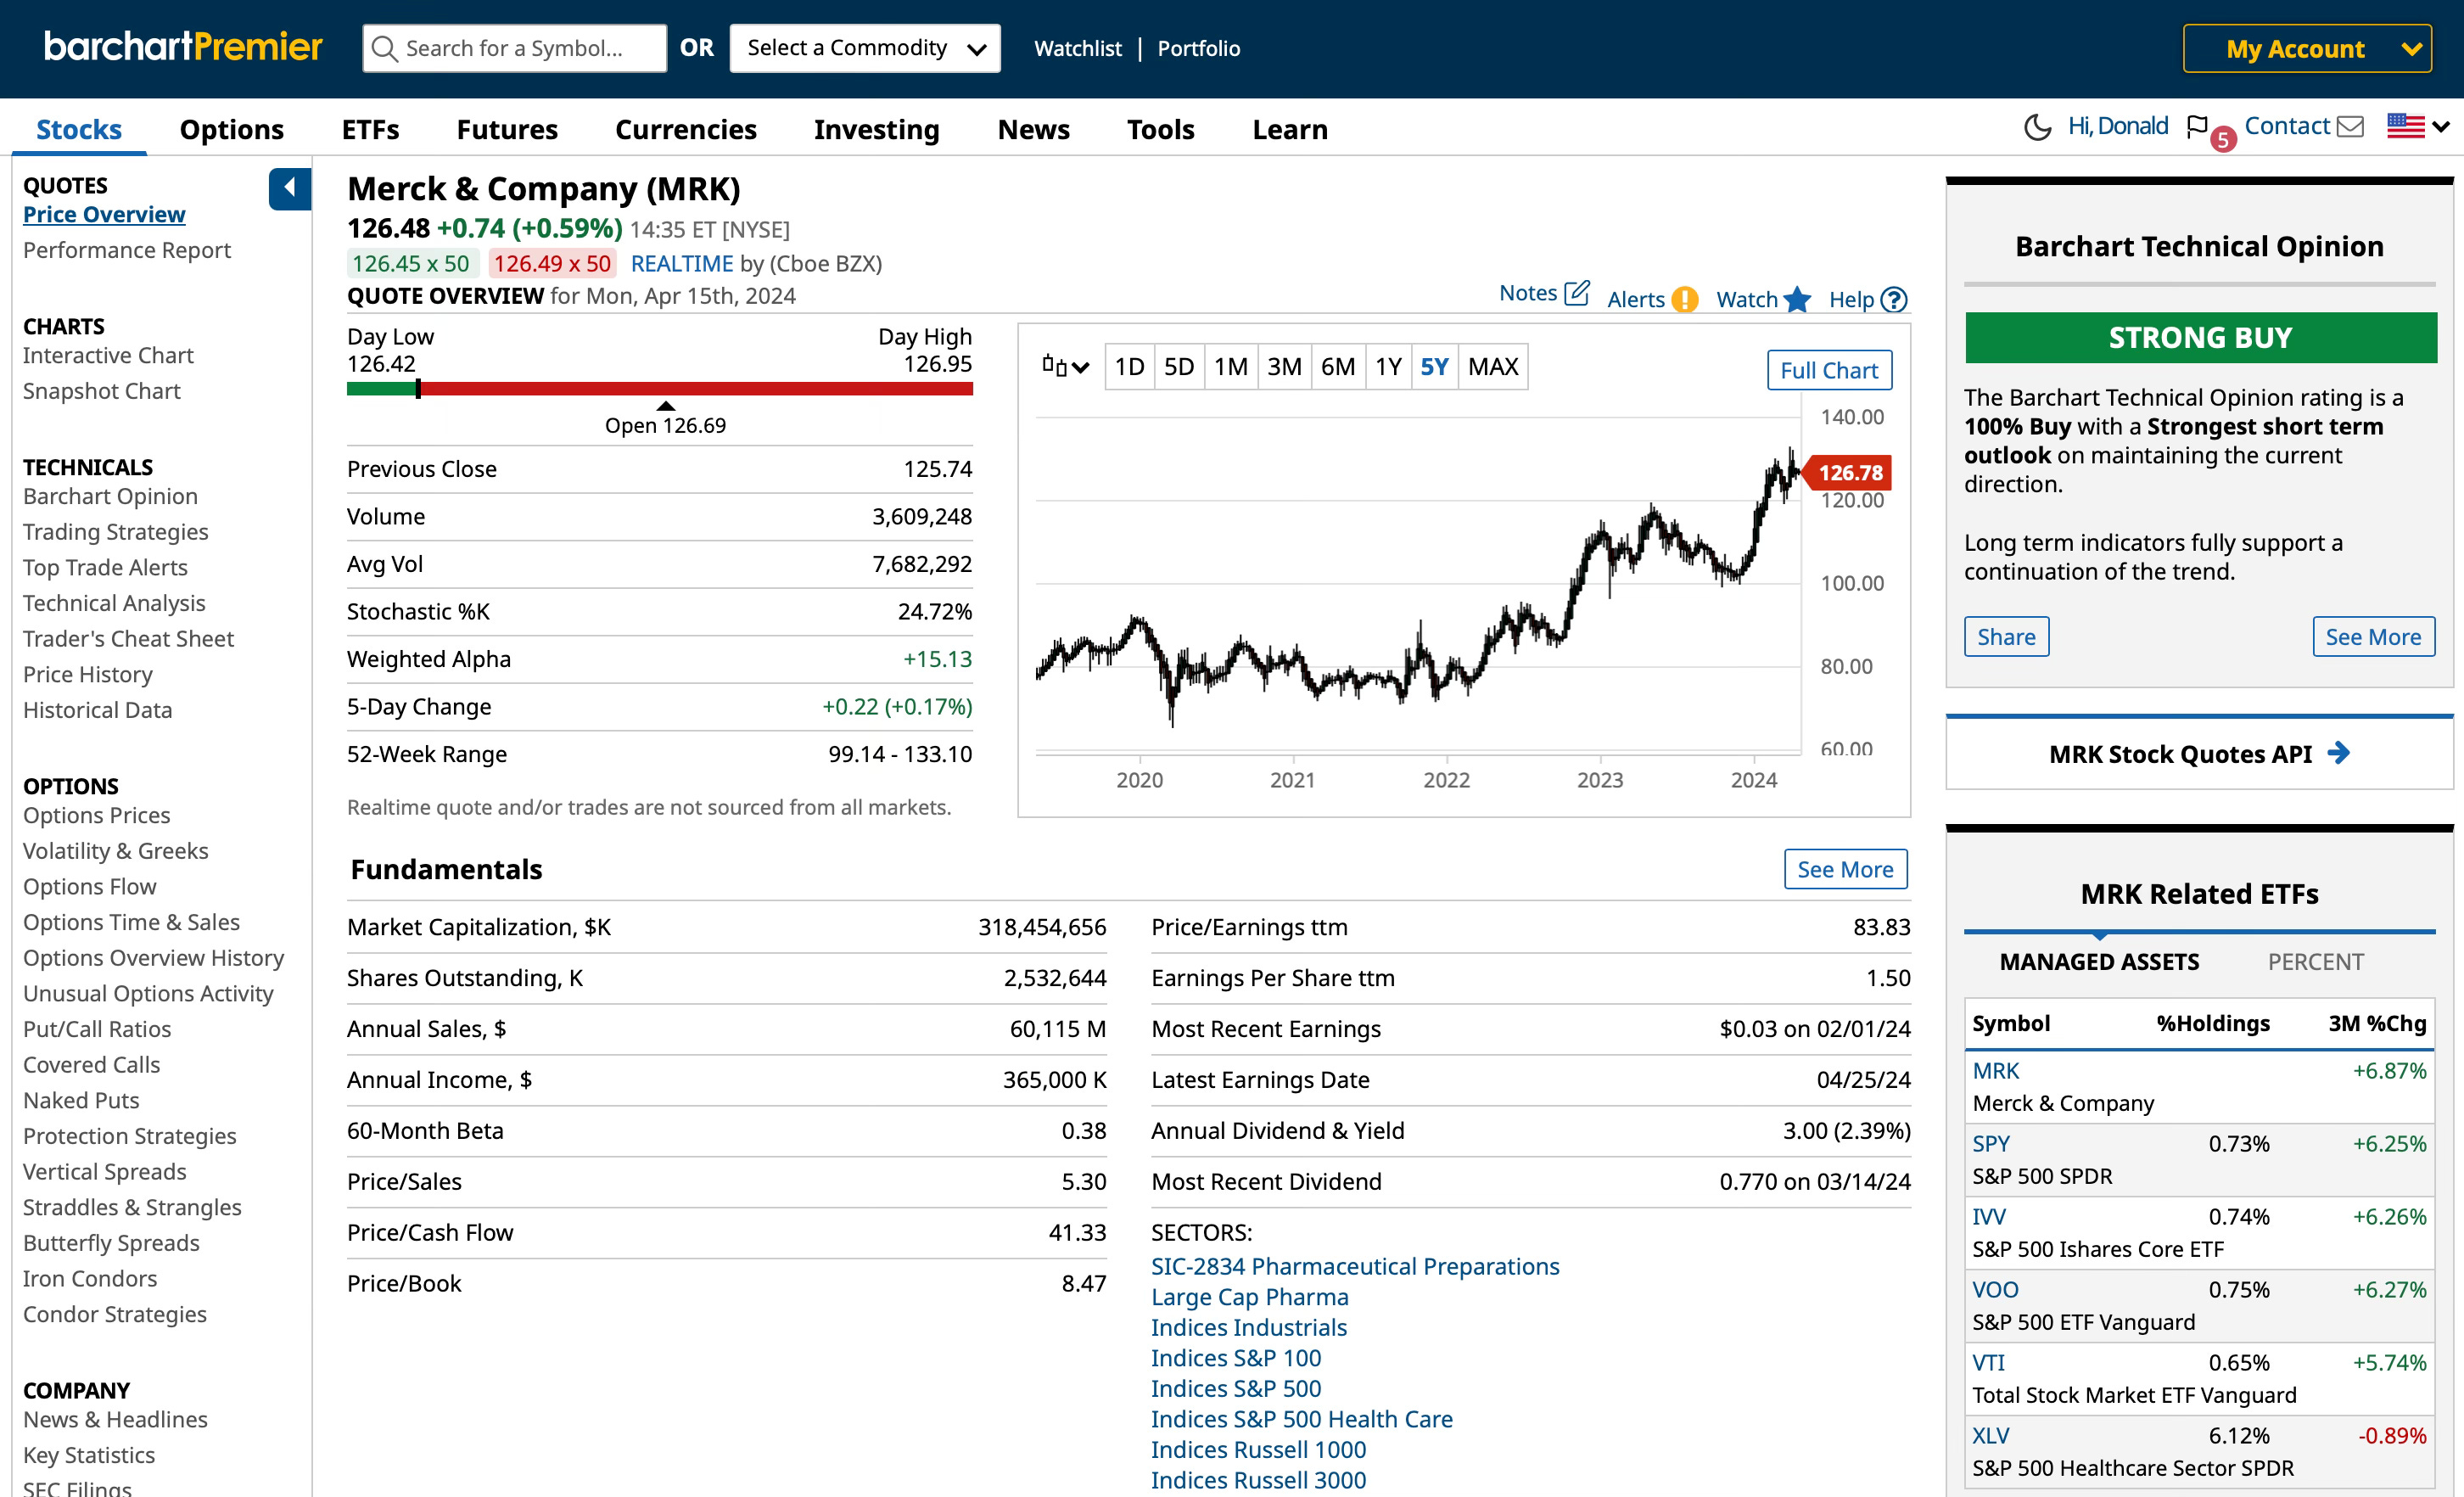Select the 3M chart period
2464x1497 pixels.
1284,367
